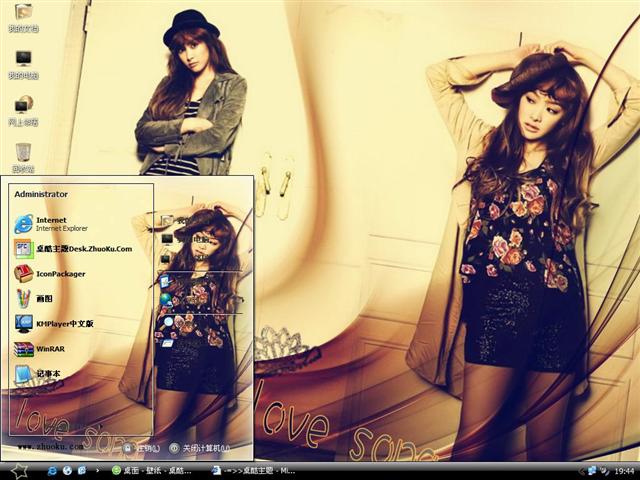The height and width of the screenshot is (480, 640).
Task: Open 桌酷主题Desk.ZhuoKu.Com start menu entry
Action: click(73, 249)
